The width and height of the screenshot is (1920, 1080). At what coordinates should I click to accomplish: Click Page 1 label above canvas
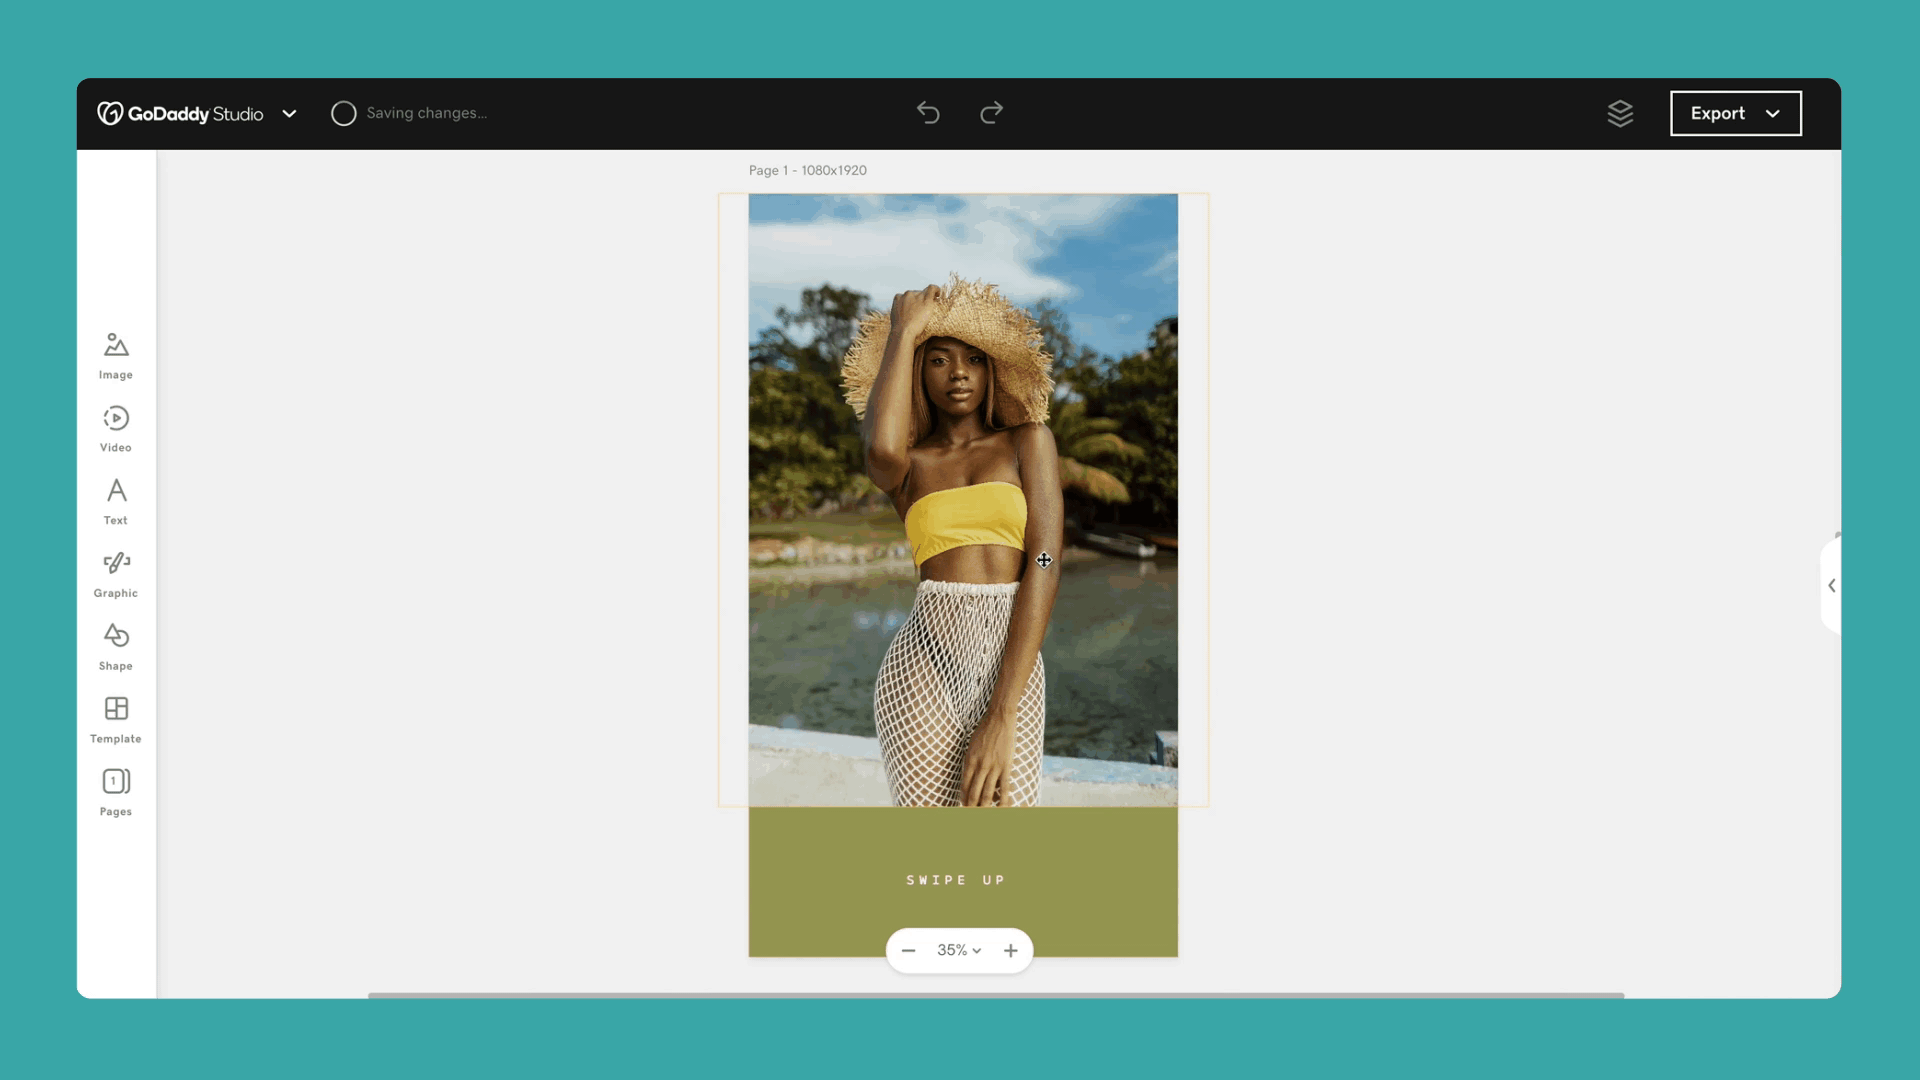click(807, 169)
